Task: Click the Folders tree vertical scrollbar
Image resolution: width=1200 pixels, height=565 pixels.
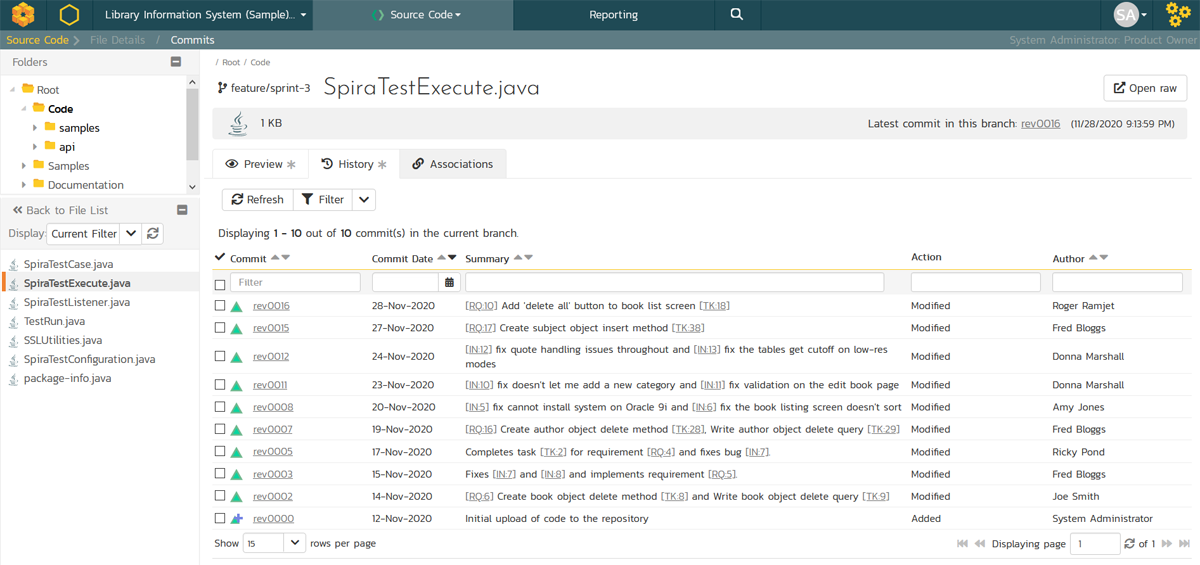Action: (192, 125)
